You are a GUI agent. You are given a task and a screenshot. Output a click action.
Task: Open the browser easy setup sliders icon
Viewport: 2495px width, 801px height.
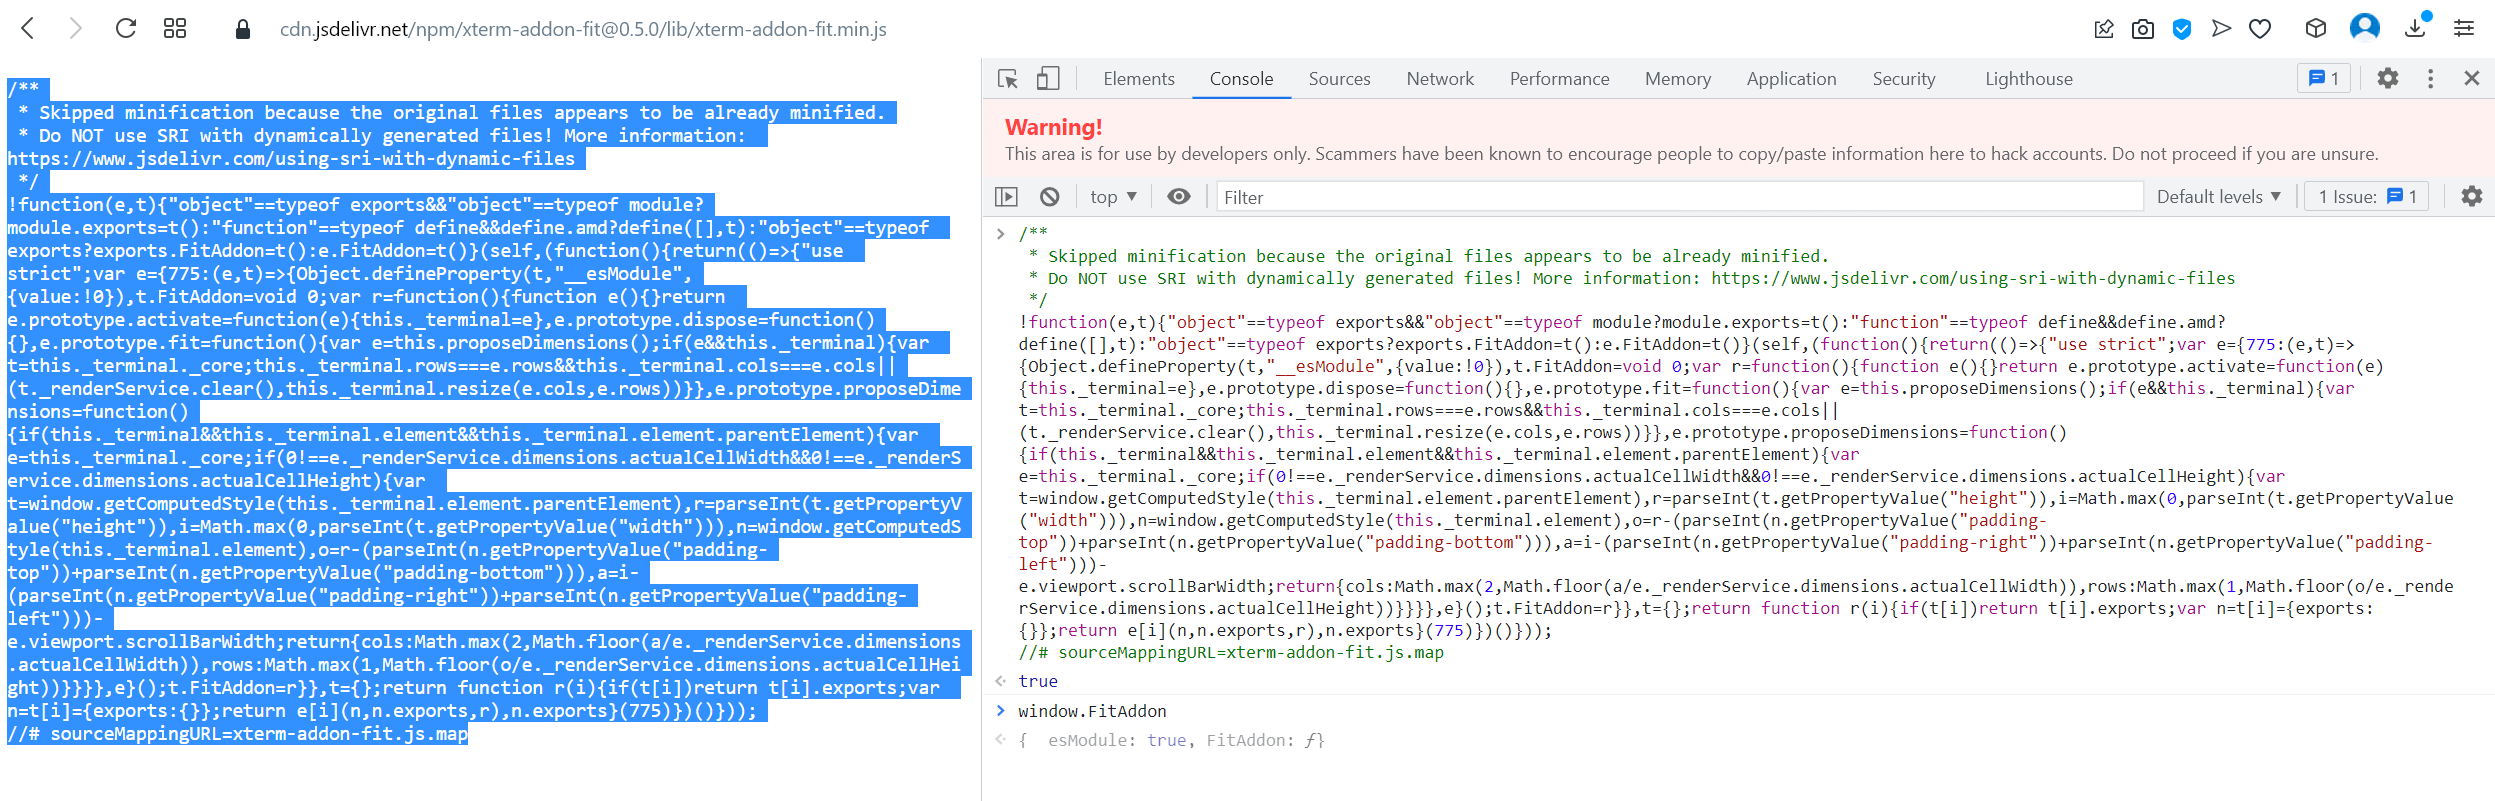tap(2464, 29)
